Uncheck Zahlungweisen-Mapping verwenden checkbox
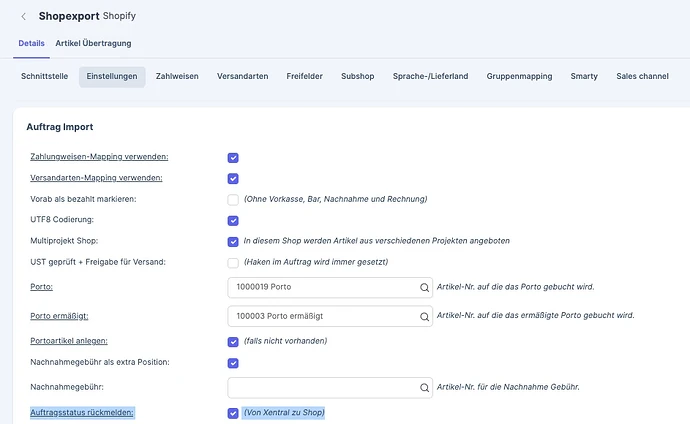 point(233,157)
